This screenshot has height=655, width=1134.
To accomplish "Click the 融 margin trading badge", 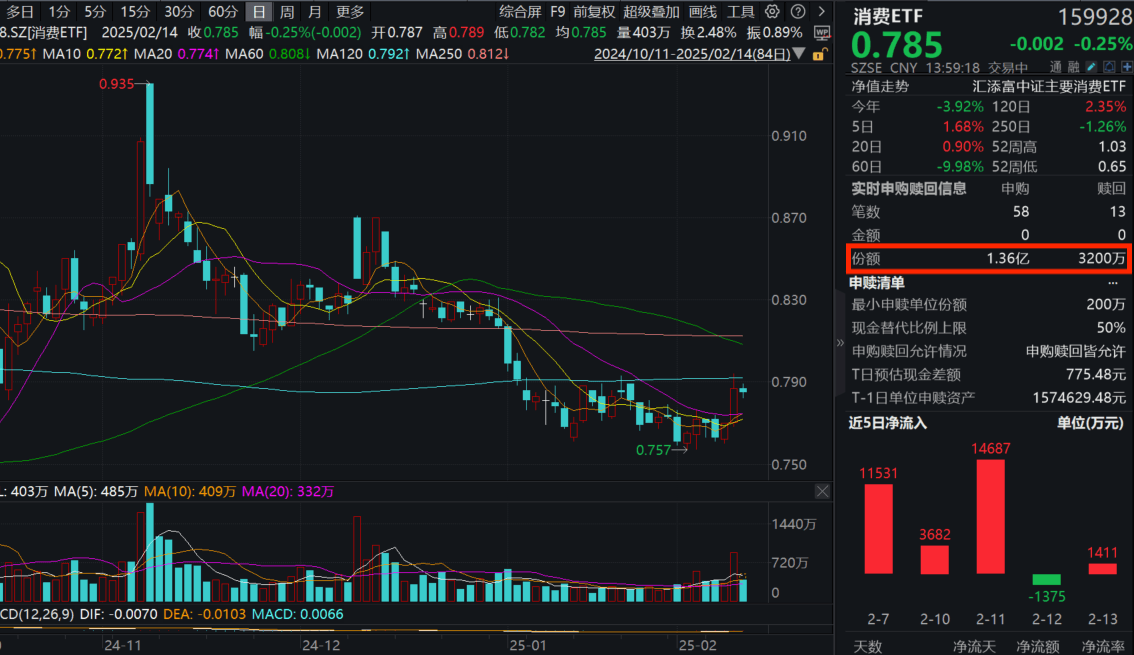I will click(x=1074, y=66).
